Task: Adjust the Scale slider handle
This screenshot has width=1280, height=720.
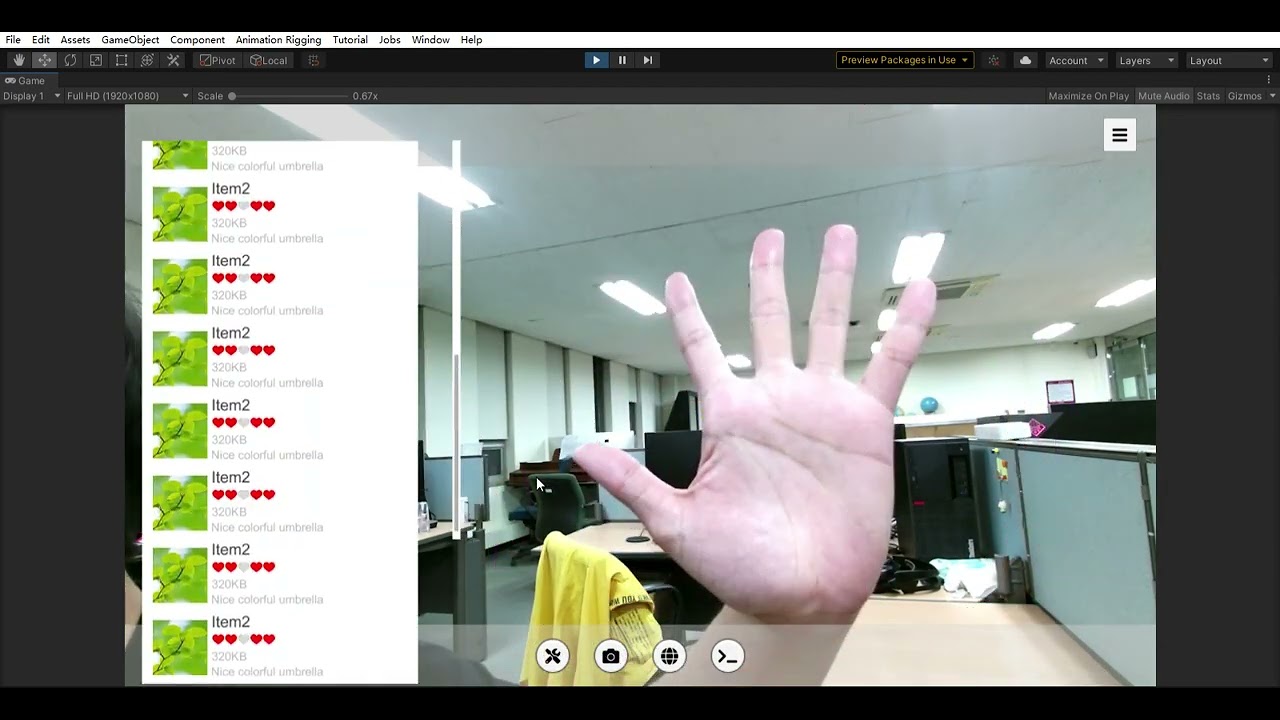Action: pyautogui.click(x=232, y=96)
